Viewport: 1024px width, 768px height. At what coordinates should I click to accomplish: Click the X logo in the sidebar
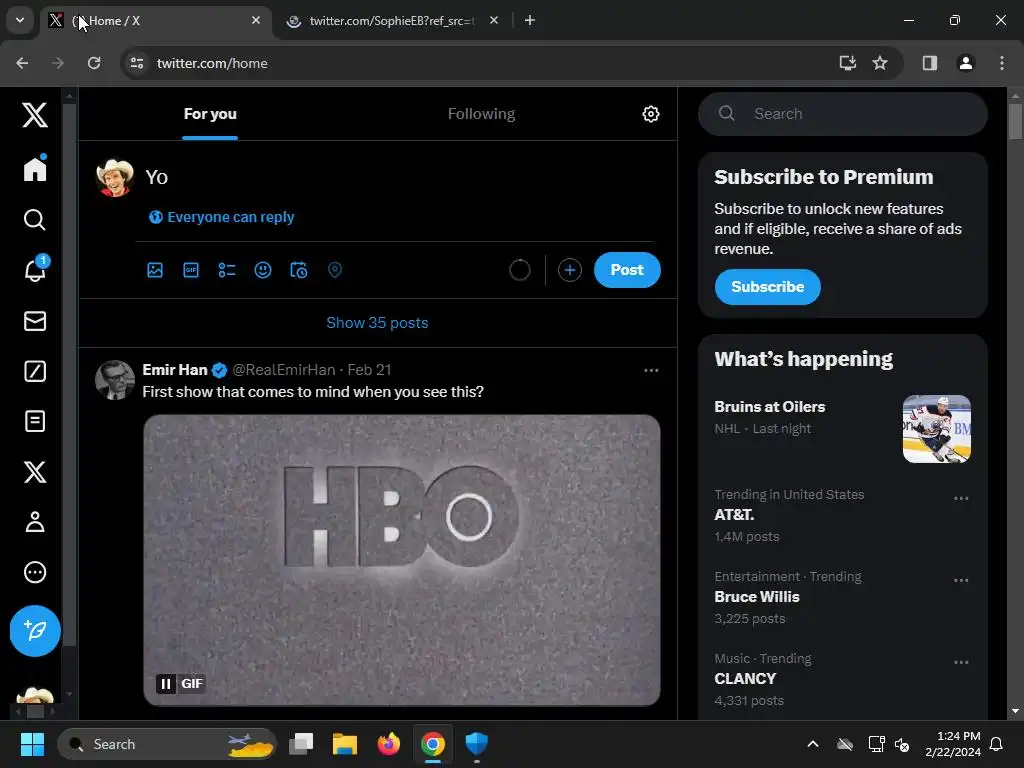pos(35,115)
